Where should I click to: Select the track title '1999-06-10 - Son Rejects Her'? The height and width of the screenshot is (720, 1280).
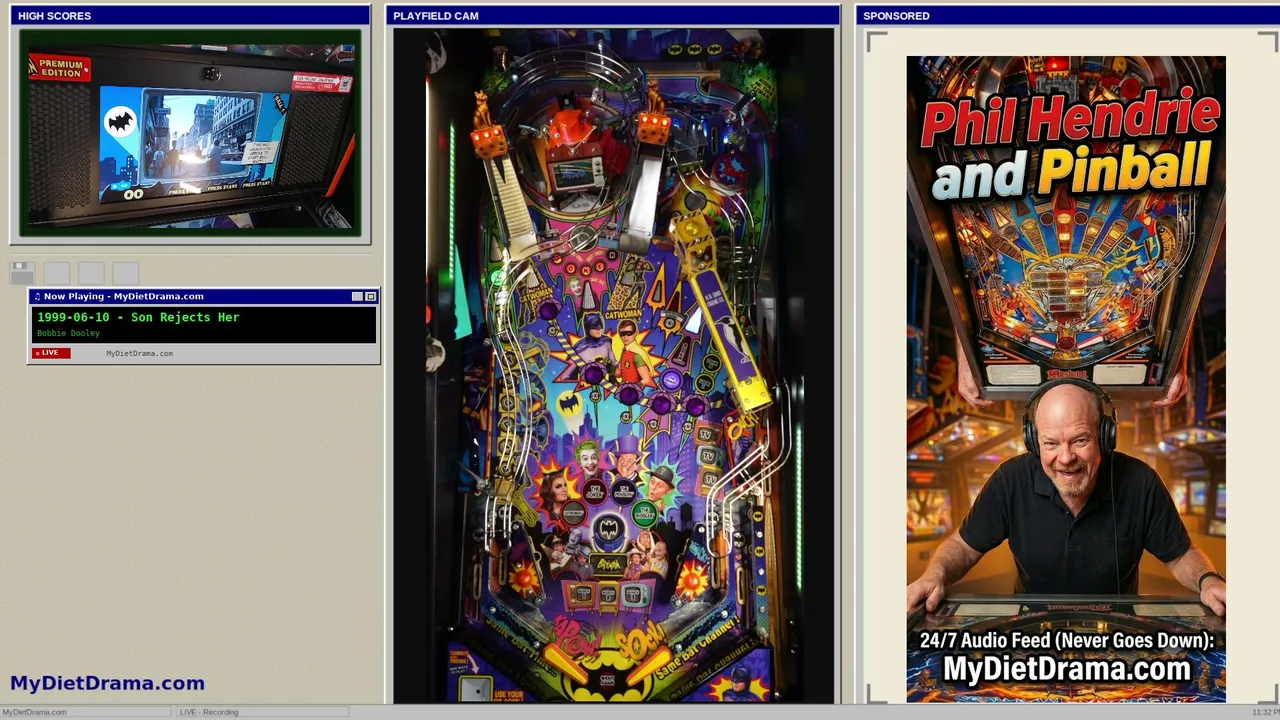[138, 317]
